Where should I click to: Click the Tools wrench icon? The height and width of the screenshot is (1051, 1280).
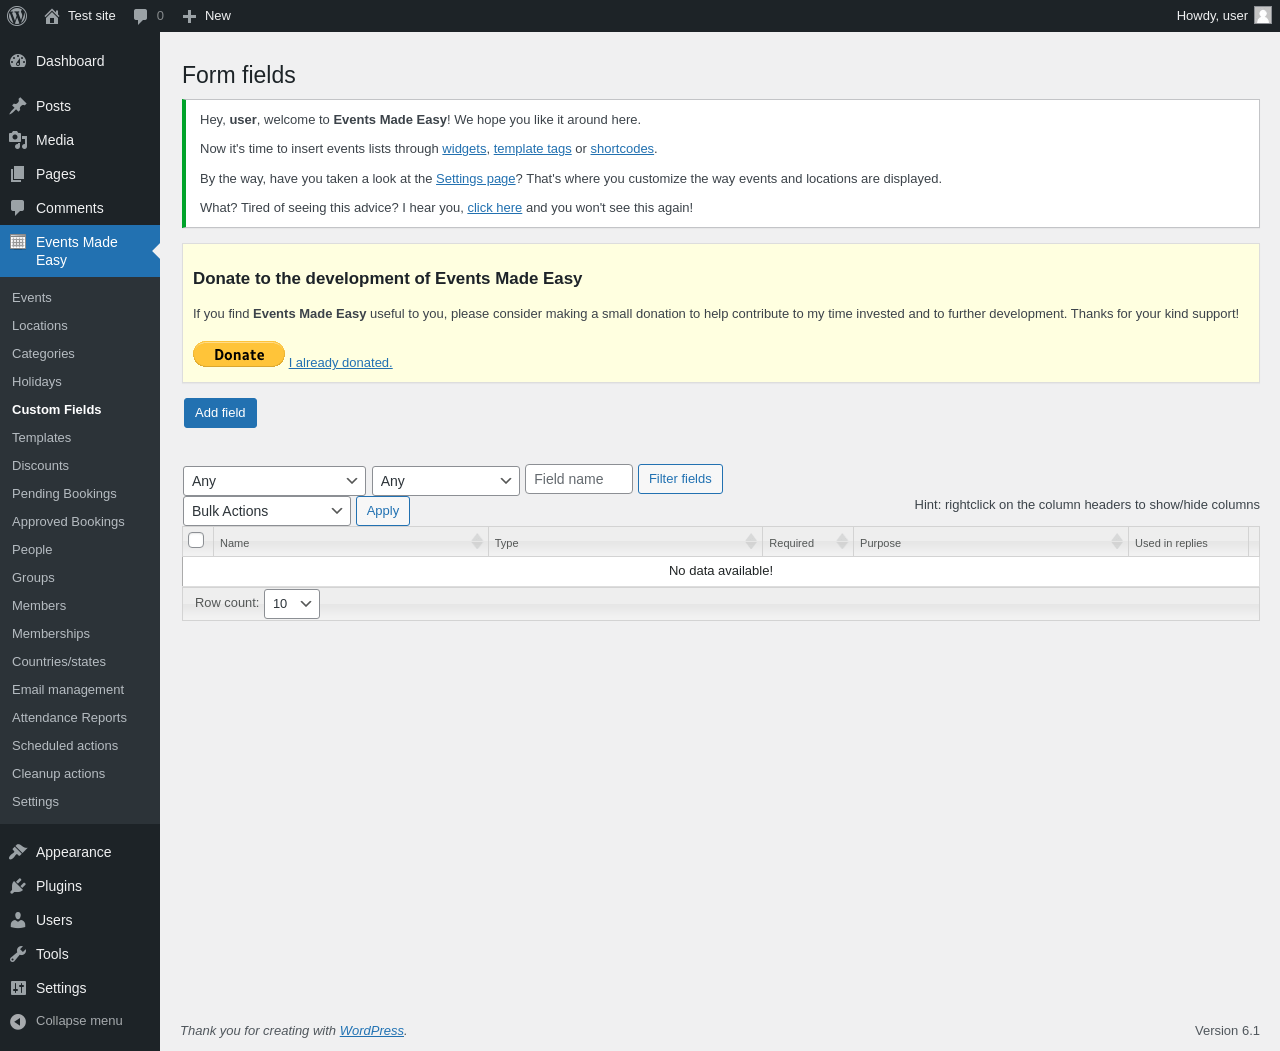point(18,954)
